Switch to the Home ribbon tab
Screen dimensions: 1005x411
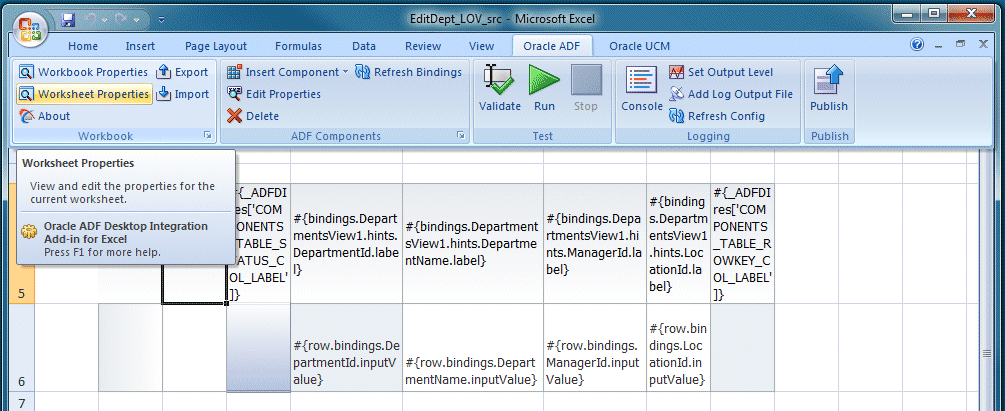click(x=83, y=46)
